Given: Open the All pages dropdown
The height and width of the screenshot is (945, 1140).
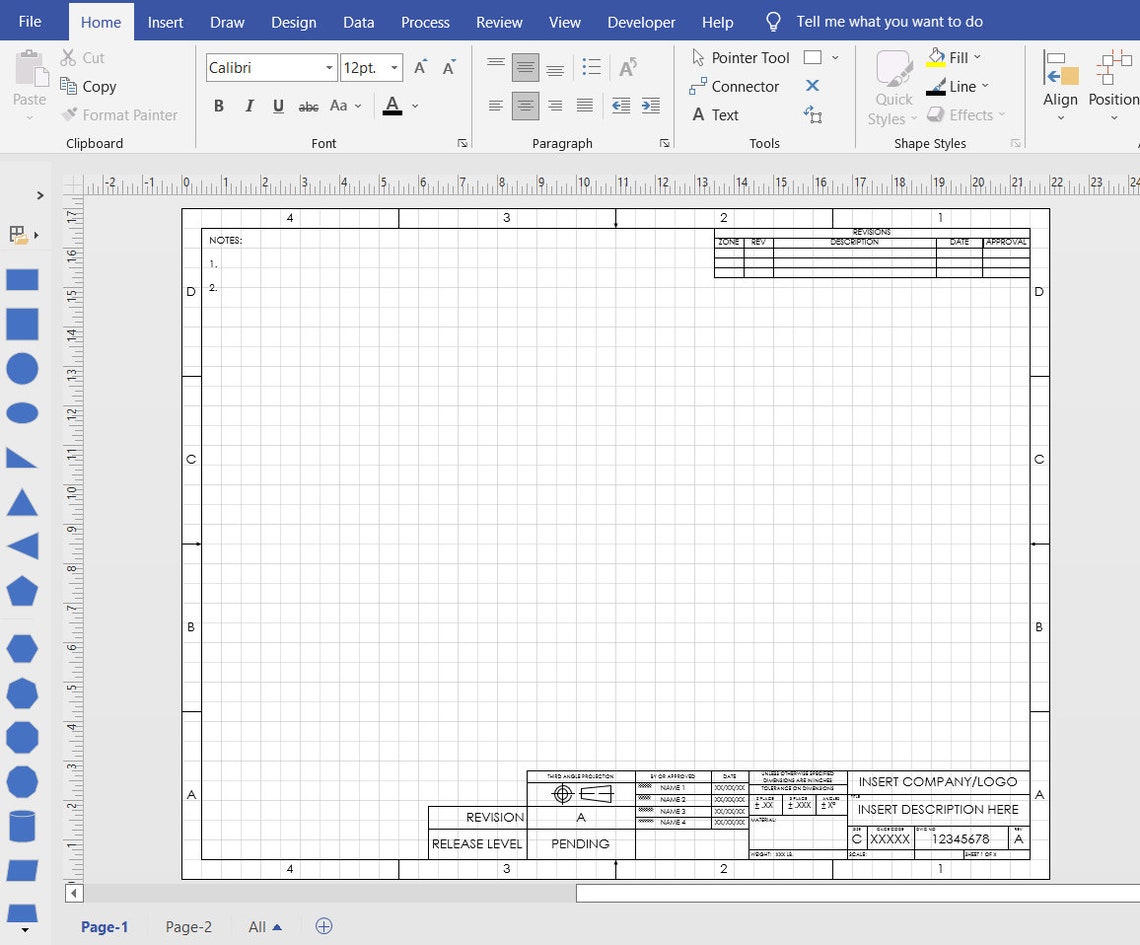Looking at the screenshot, I should click(x=263, y=927).
